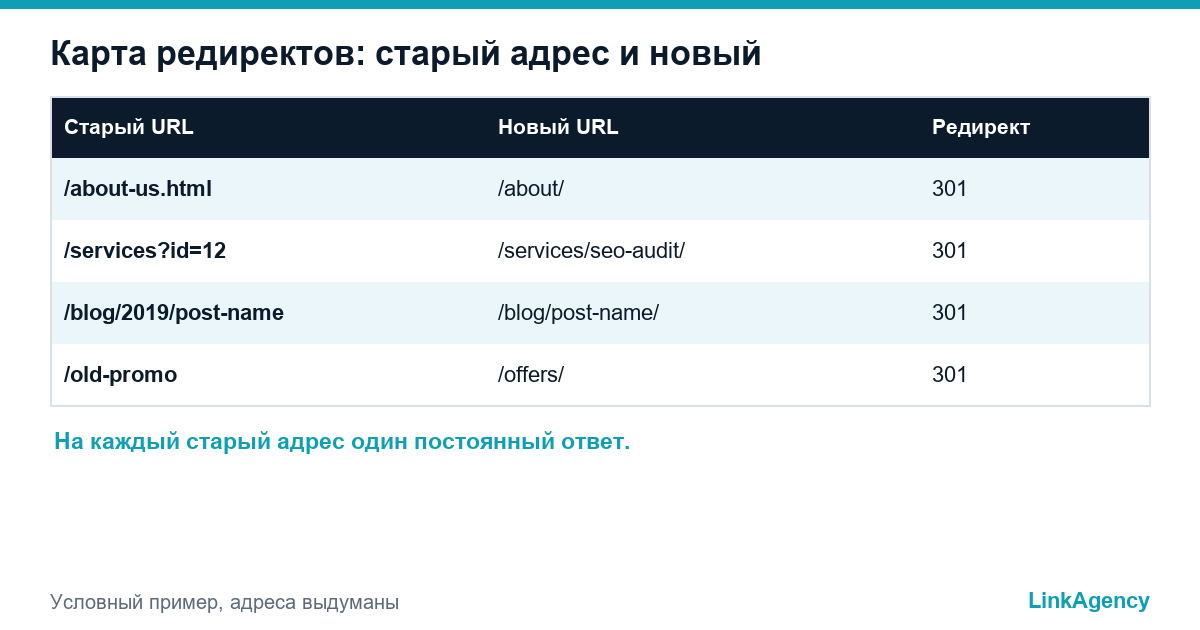Click the '/old-promo' old URL cell

[120, 375]
